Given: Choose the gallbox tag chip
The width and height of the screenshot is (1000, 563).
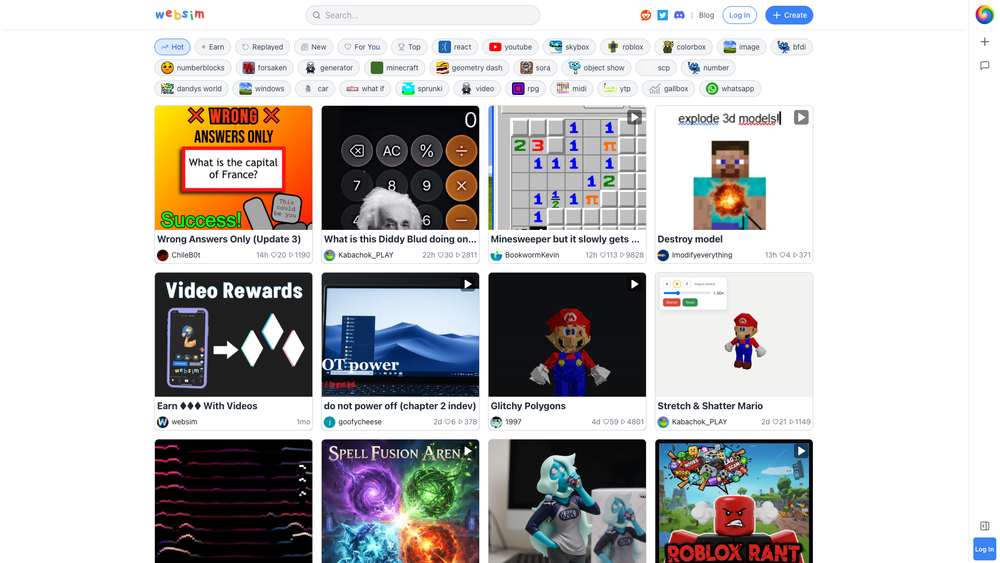Looking at the screenshot, I should click(668, 89).
